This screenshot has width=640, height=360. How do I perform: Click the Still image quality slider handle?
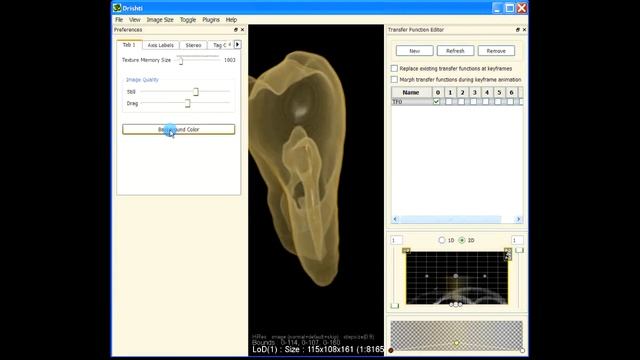coord(196,92)
